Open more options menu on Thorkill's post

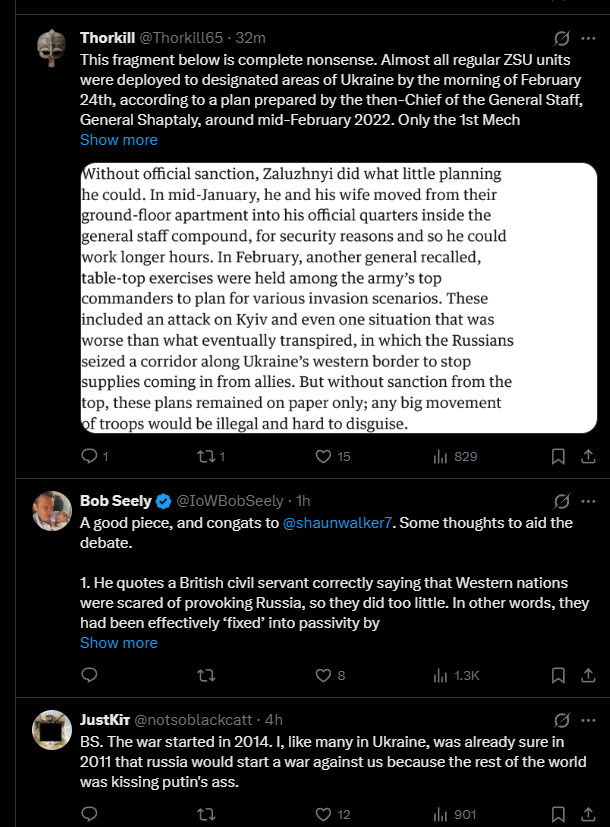pyautogui.click(x=588, y=38)
